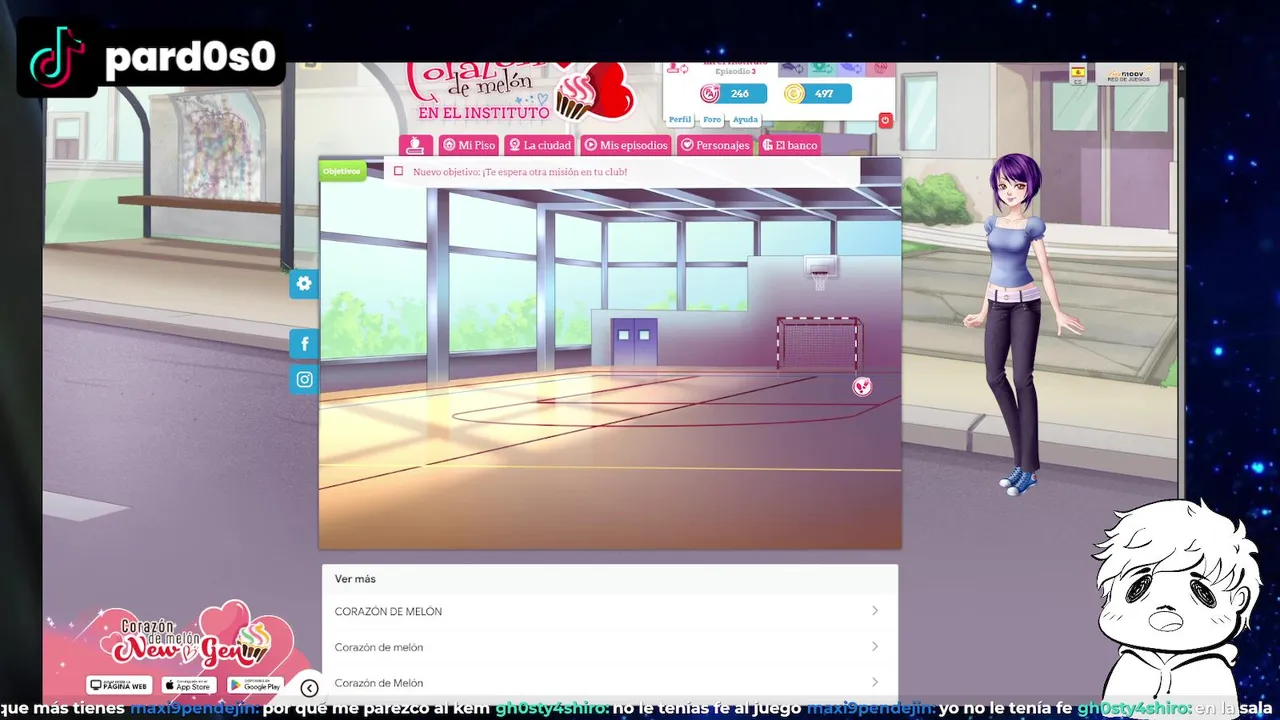Click the Ver más heading
The image size is (1280, 720).
pos(355,579)
